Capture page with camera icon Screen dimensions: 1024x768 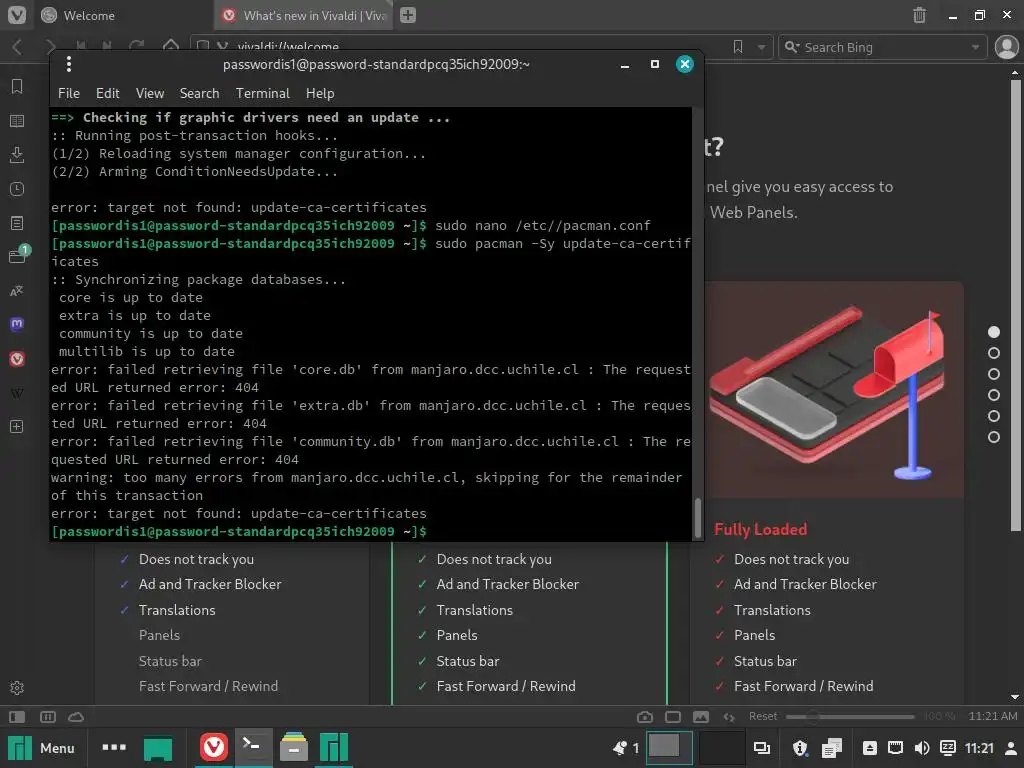pyautogui.click(x=645, y=717)
